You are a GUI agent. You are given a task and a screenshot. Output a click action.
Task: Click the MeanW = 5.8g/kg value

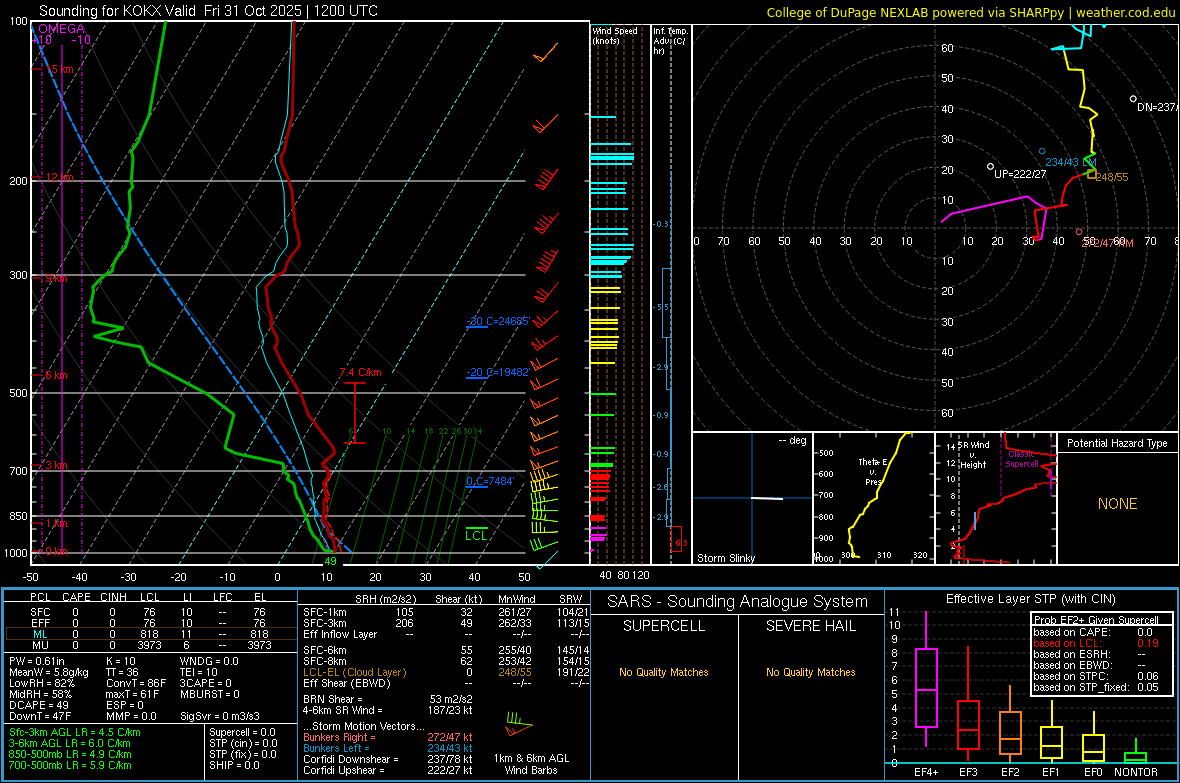(49, 672)
